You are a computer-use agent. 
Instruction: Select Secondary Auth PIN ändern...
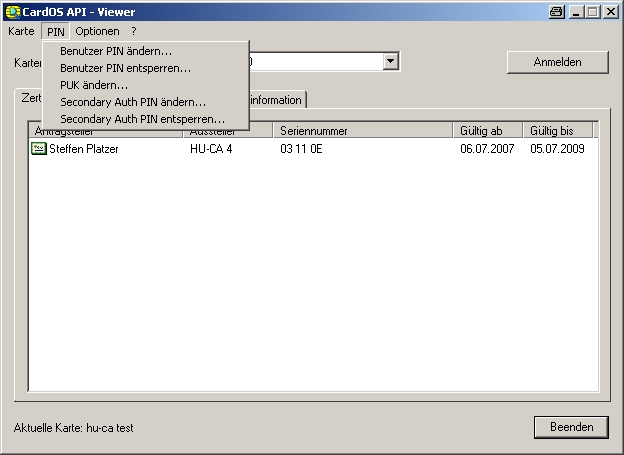point(133,102)
